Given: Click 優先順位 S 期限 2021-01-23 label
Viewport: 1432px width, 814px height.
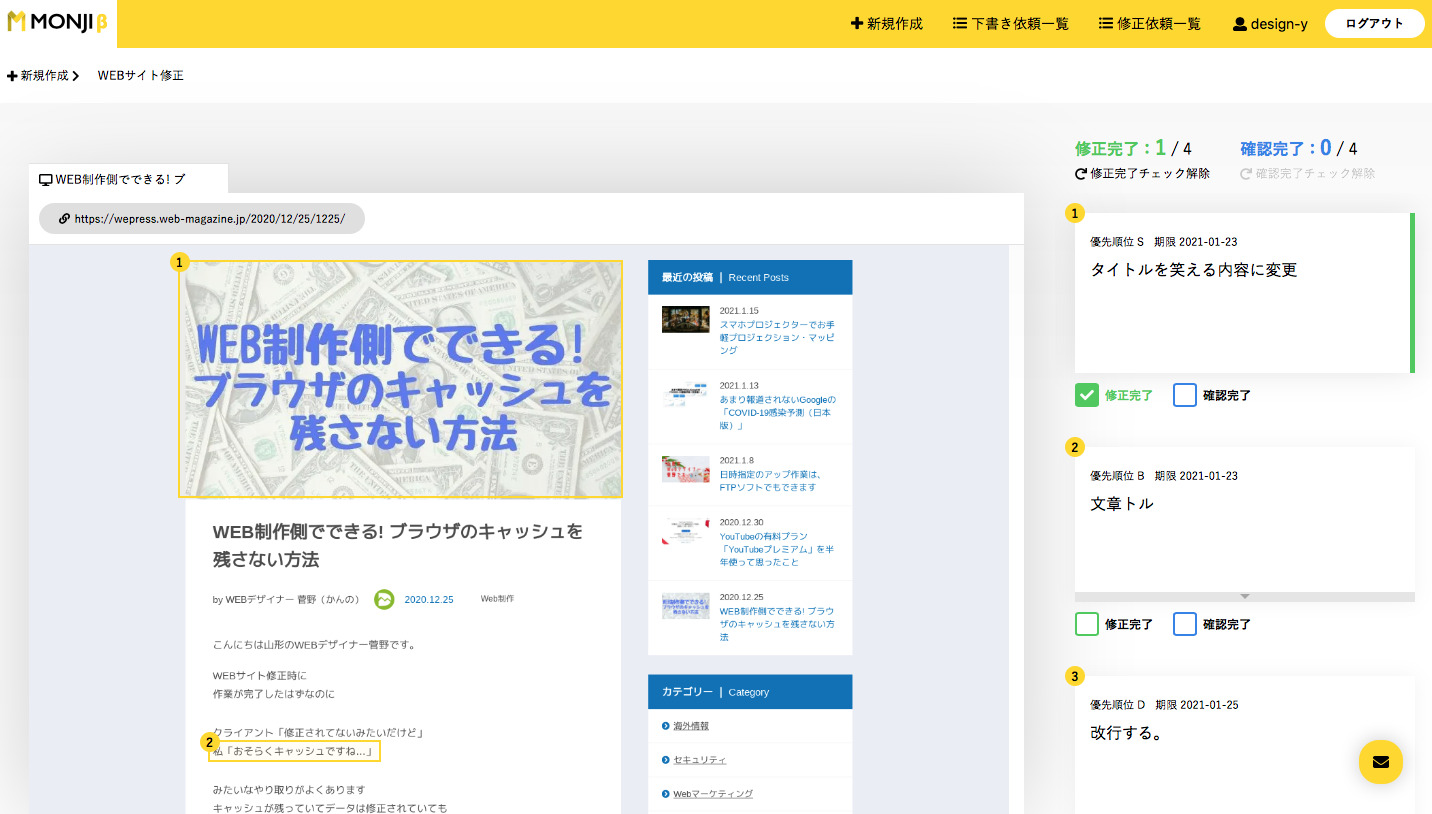Looking at the screenshot, I should [1164, 242].
